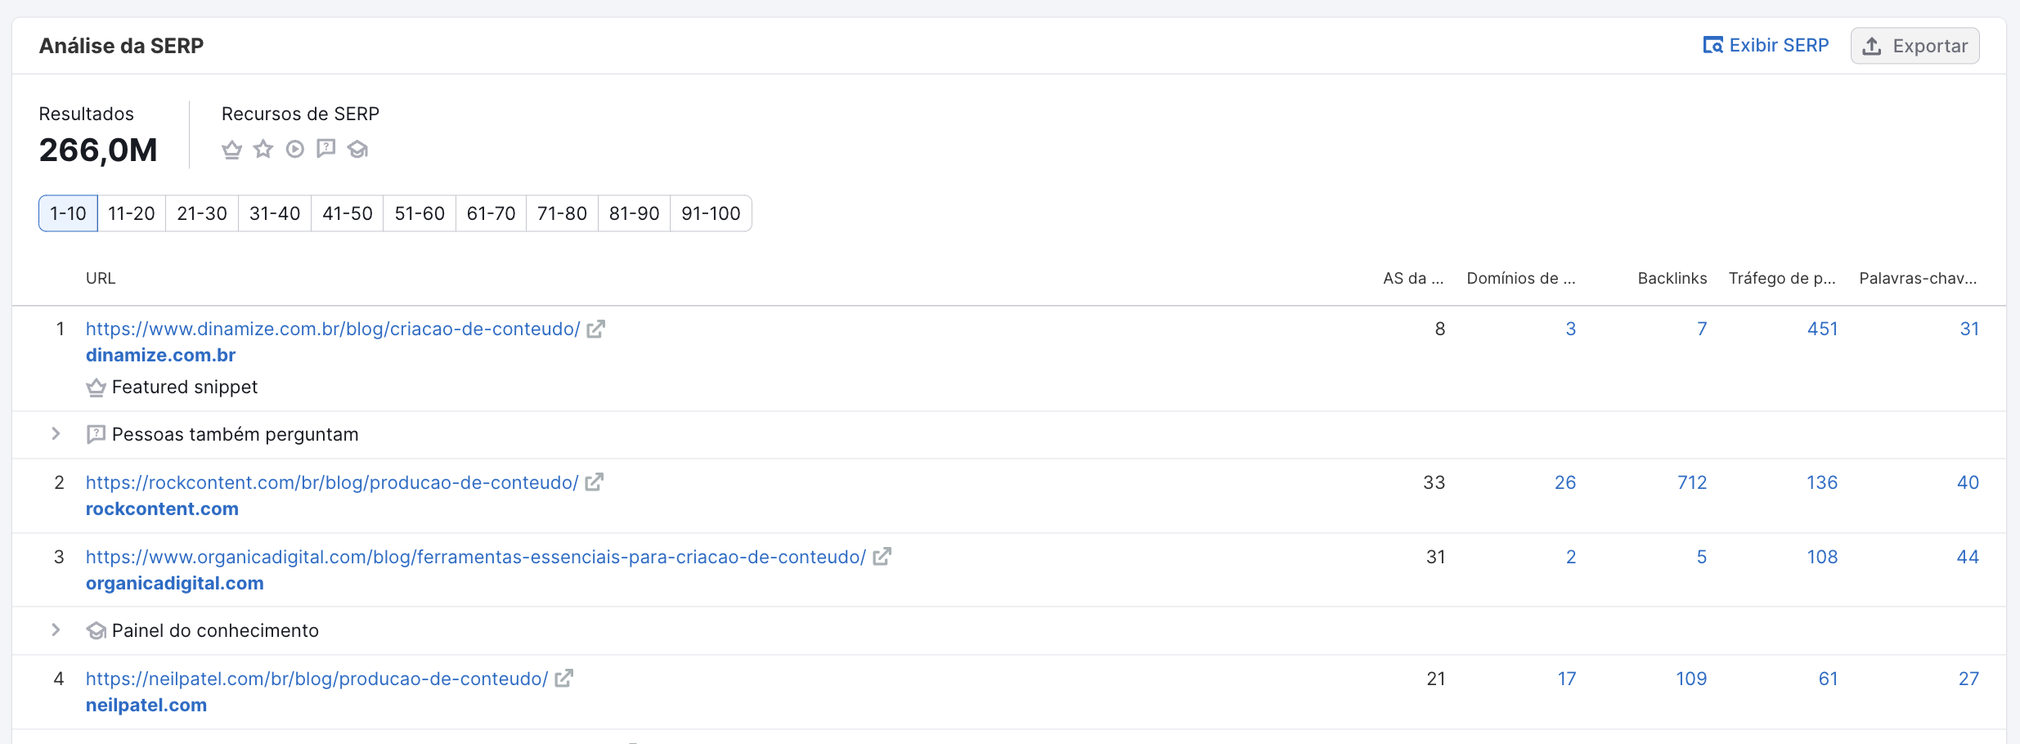Screen dimensions: 2020x744
Task: Click the featured snippet crown icon under Recursos de SERP
Action: coord(232,149)
